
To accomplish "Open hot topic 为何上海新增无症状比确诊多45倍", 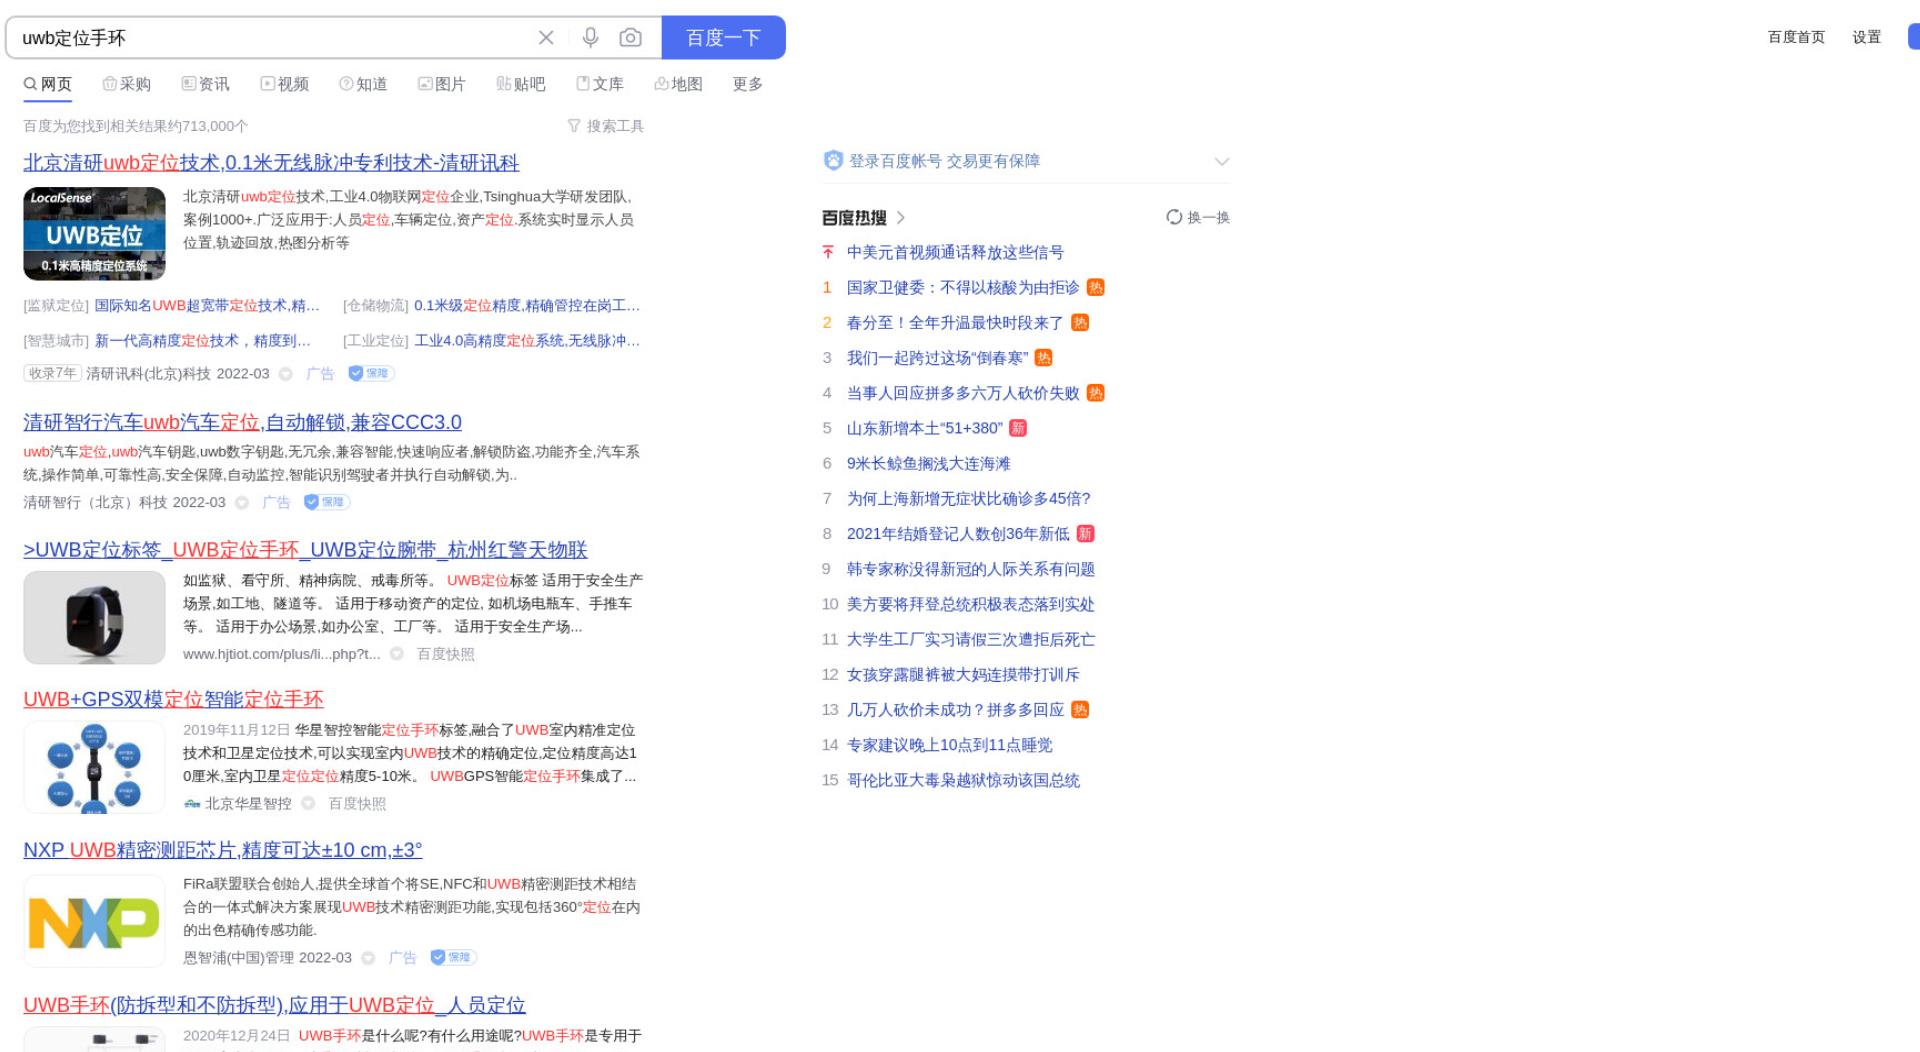I will tap(968, 498).
